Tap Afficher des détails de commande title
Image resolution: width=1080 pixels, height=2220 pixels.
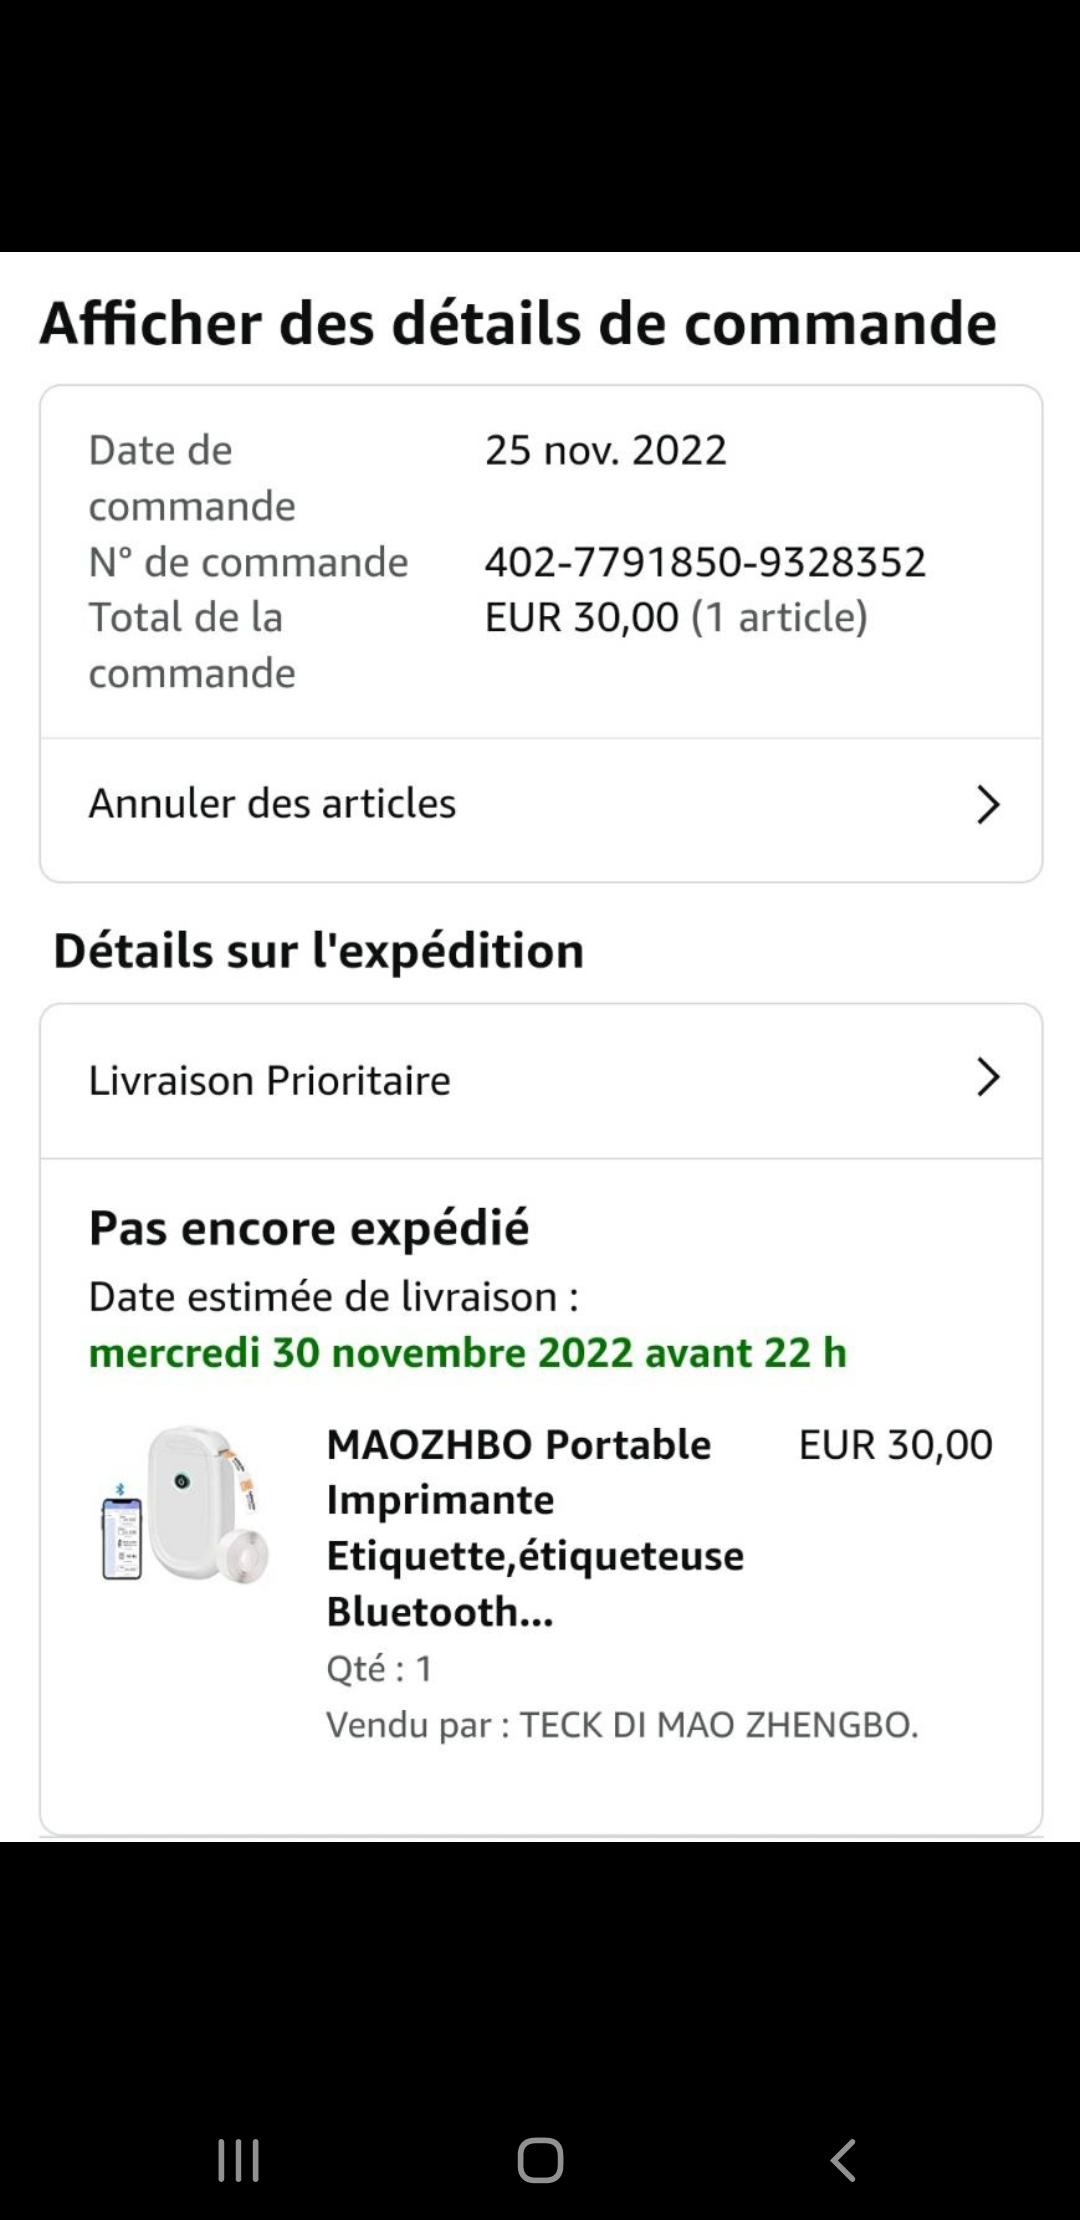[x=518, y=323]
